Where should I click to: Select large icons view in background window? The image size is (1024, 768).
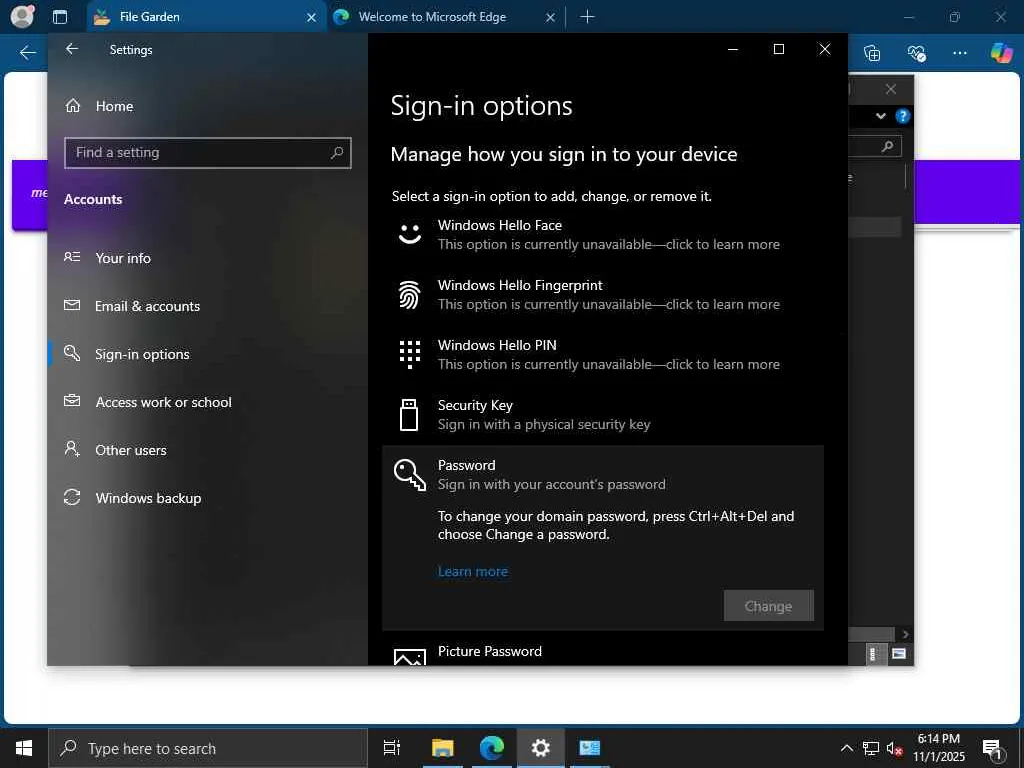point(899,654)
